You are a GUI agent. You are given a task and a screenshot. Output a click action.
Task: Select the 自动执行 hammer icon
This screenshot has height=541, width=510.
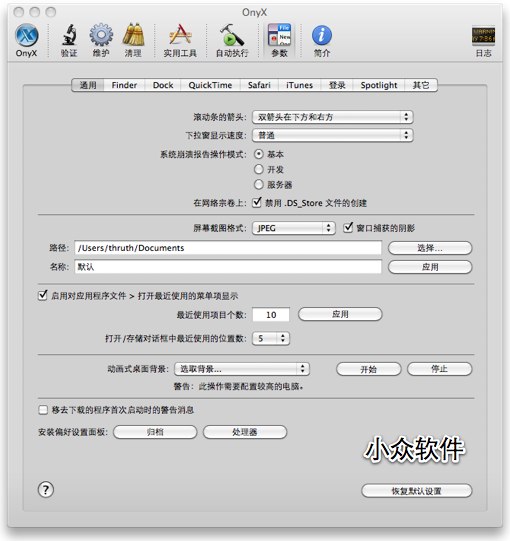coord(232,35)
